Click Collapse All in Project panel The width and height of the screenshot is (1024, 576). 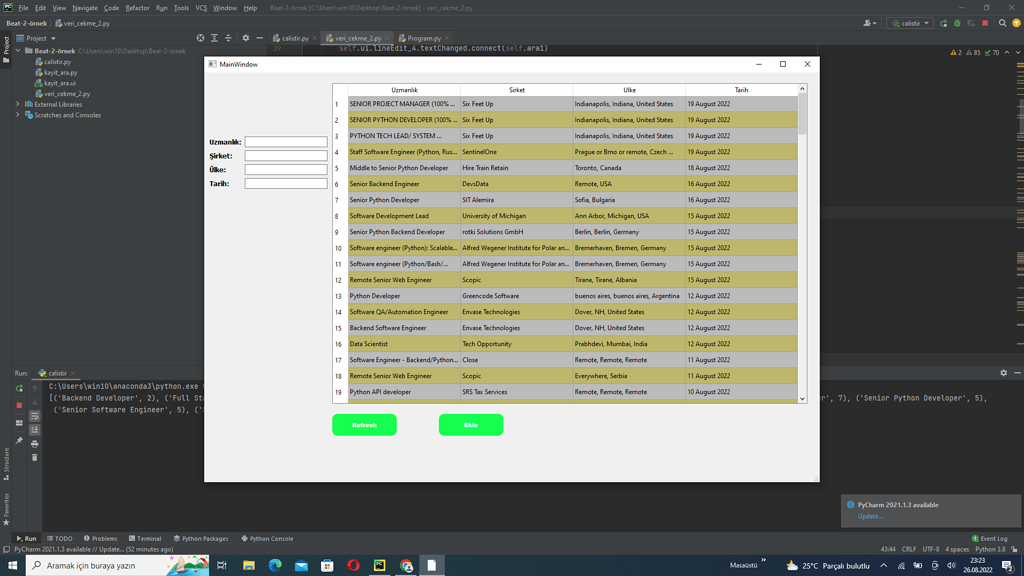[228, 39]
